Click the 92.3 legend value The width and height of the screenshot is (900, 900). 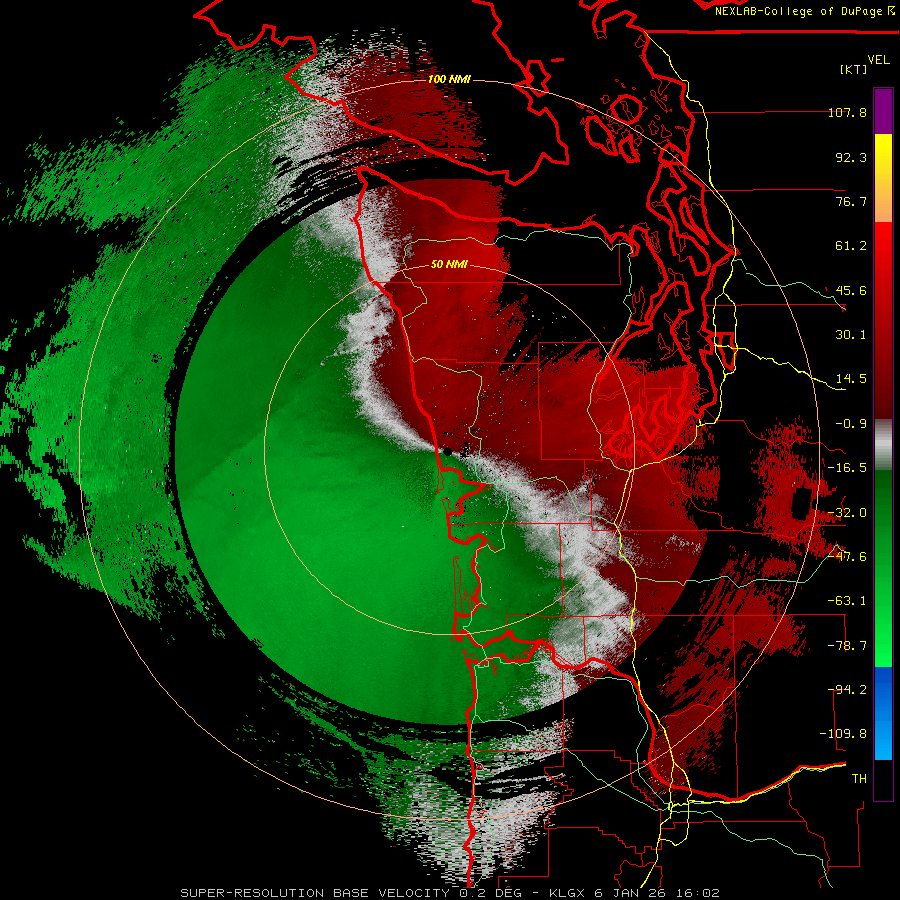coord(851,157)
